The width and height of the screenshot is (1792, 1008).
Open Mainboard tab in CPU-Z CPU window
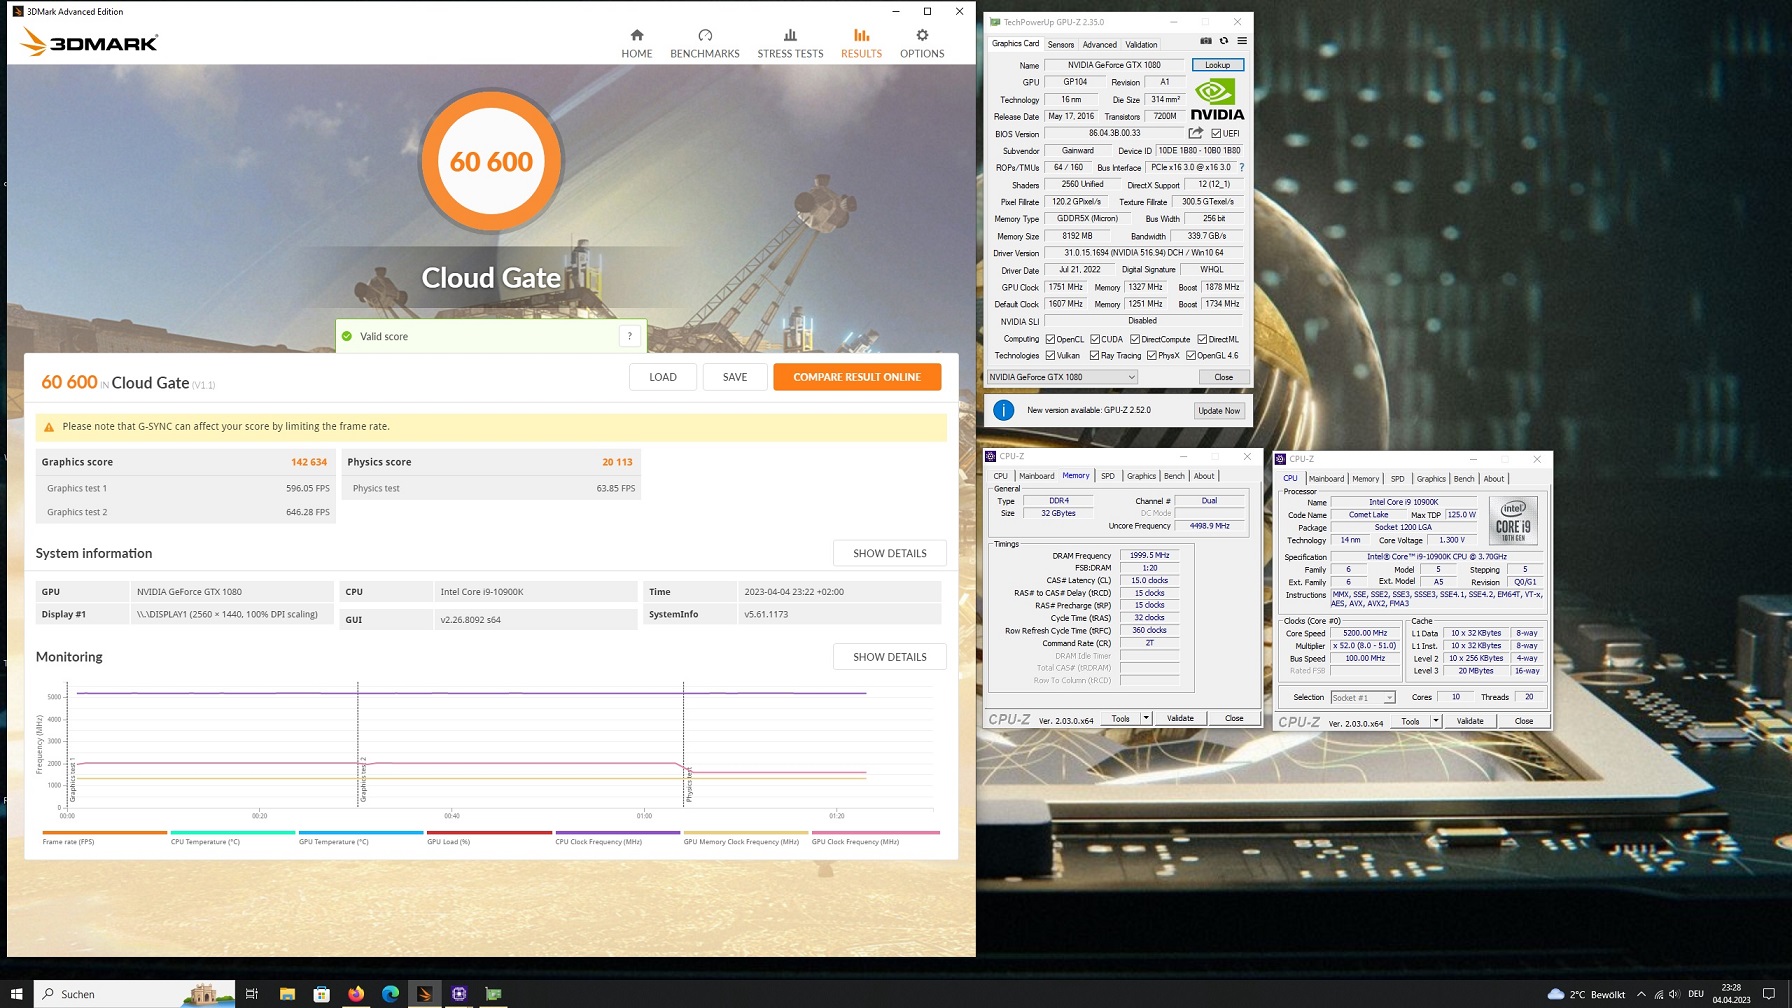(x=1326, y=479)
